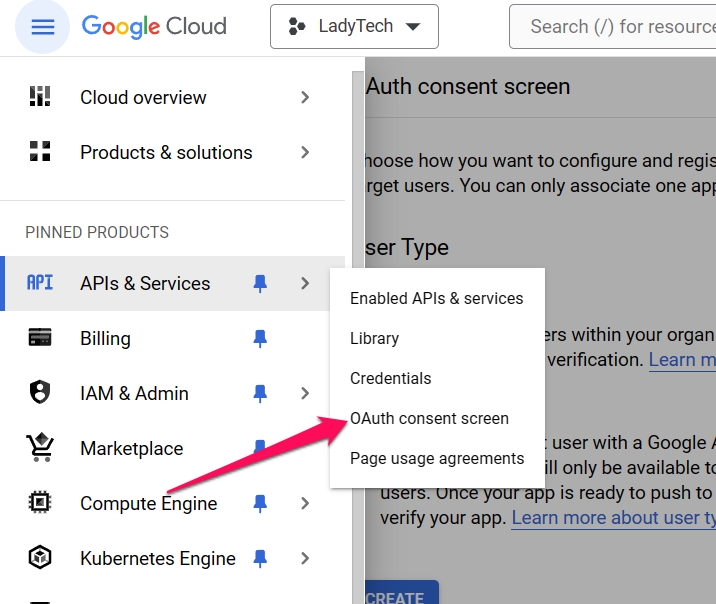Click the LadyTech project hexagon icon
The width and height of the screenshot is (716, 604).
(297, 26)
